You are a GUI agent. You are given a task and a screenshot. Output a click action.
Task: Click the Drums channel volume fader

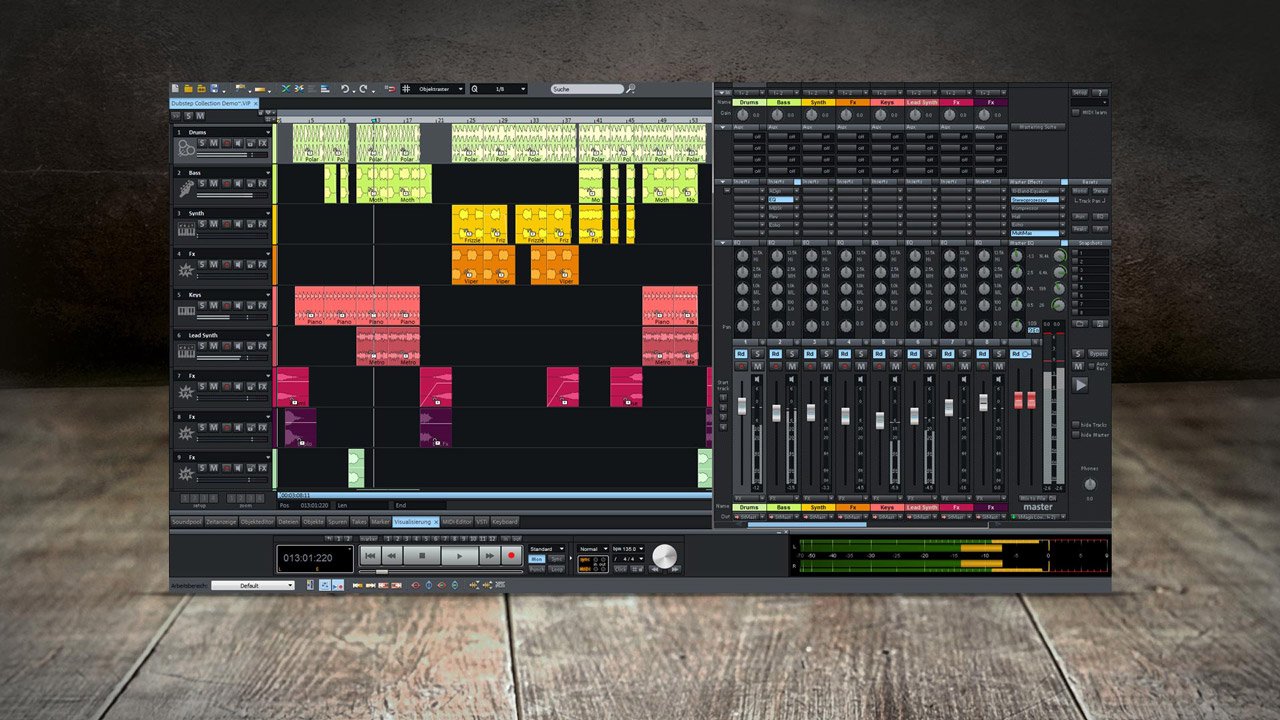[x=742, y=405]
